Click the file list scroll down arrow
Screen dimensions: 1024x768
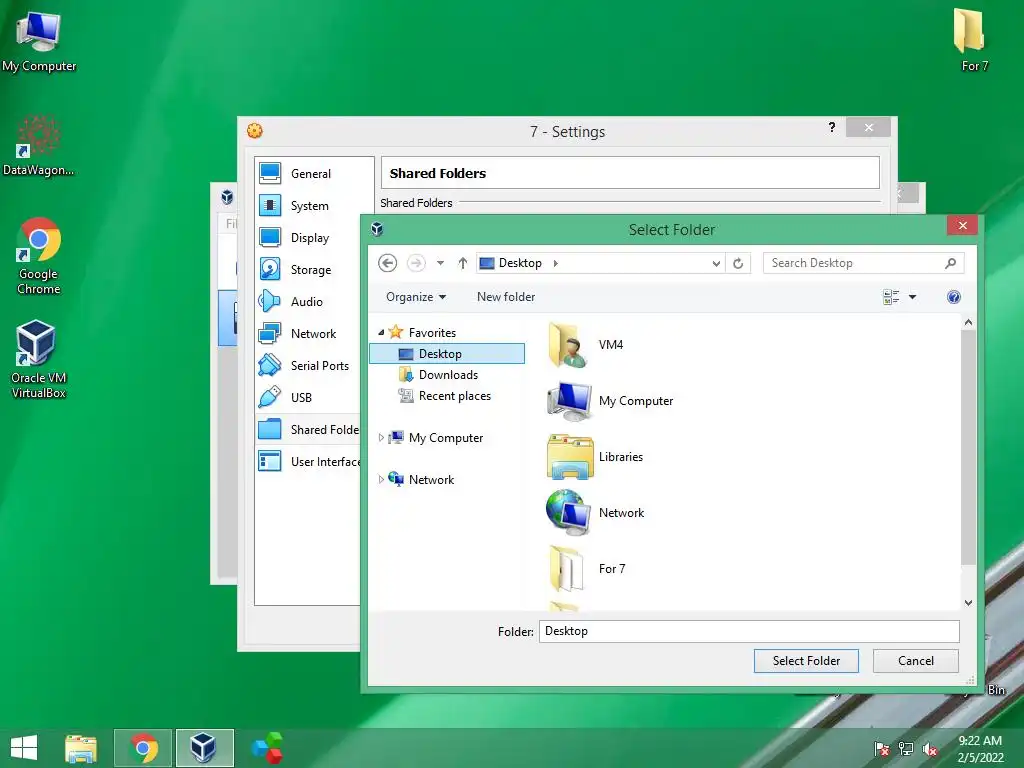(968, 603)
